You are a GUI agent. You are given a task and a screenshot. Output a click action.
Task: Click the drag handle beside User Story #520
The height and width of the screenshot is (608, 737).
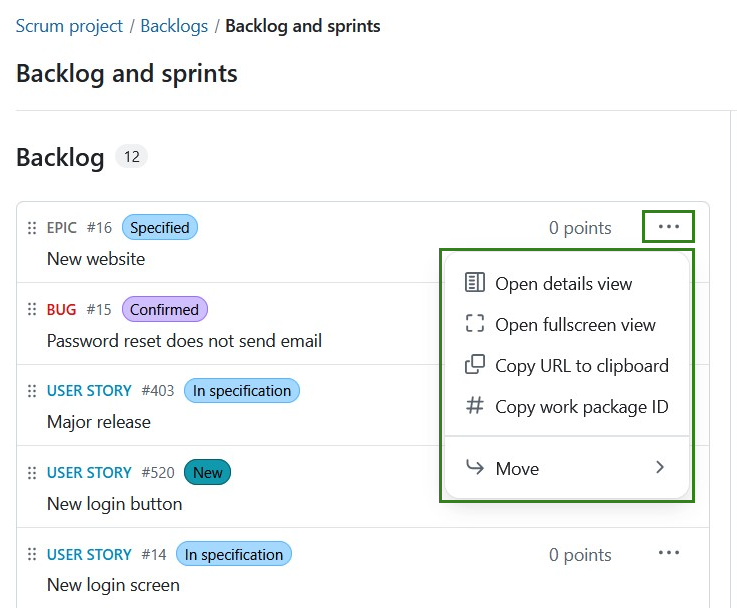(31, 473)
